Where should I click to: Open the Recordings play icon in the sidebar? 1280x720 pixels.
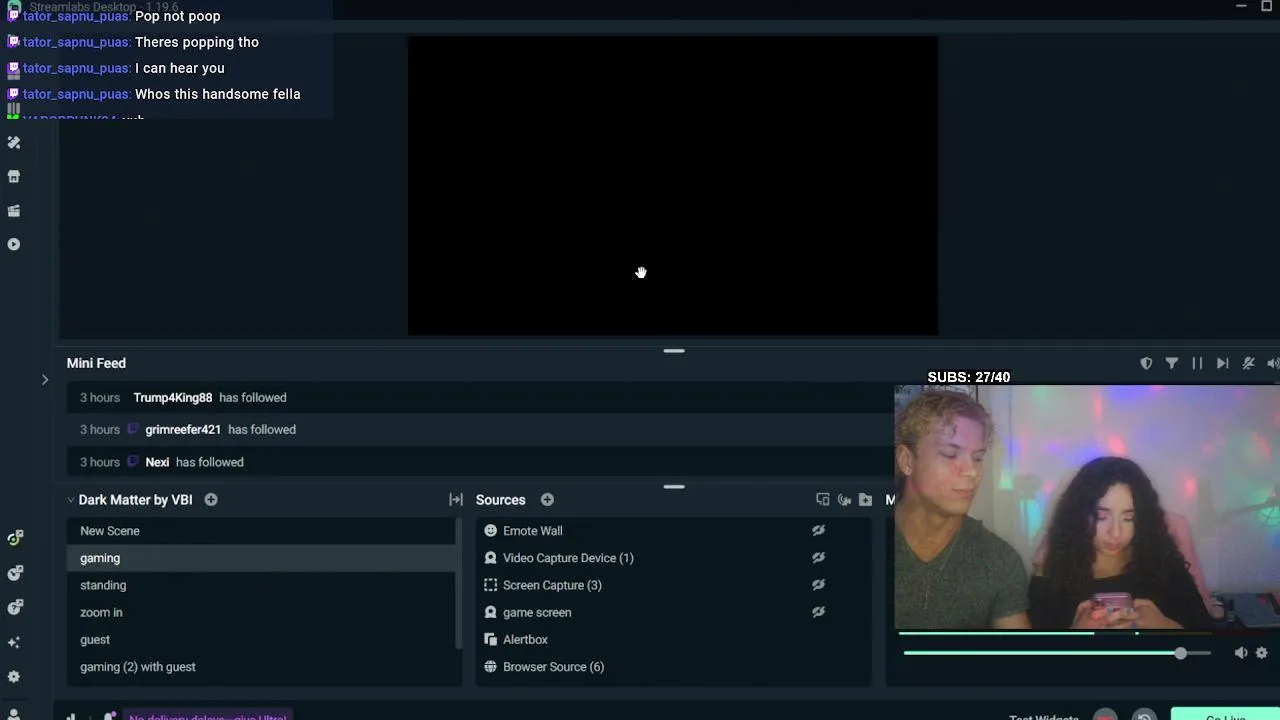[14, 244]
